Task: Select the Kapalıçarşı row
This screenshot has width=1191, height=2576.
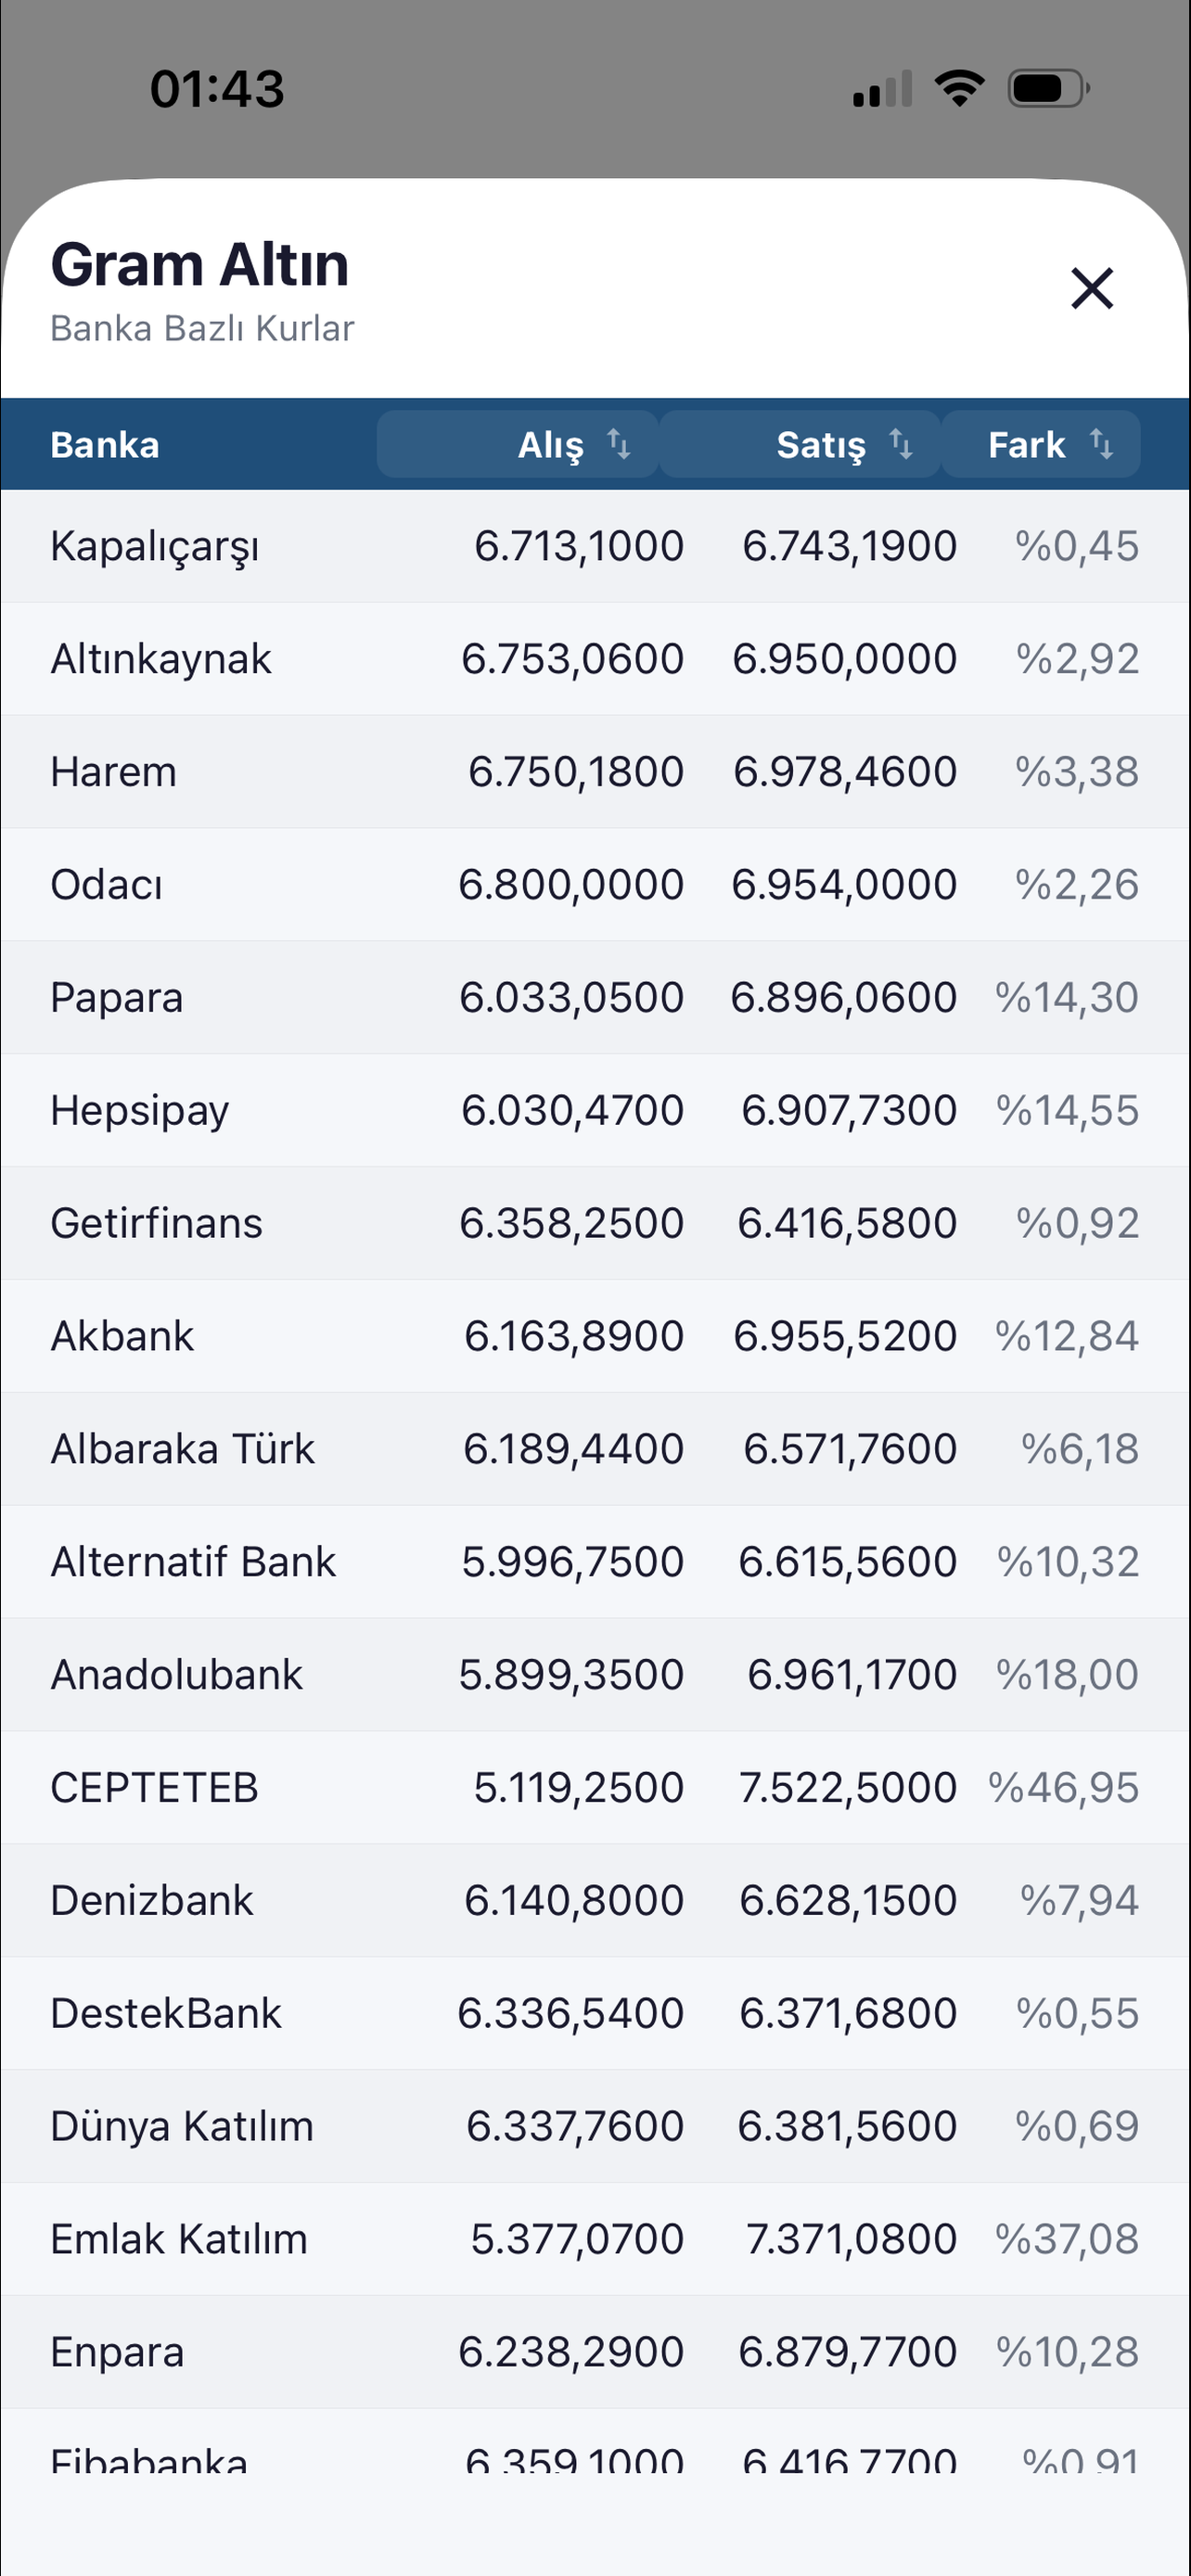Action: pos(594,546)
